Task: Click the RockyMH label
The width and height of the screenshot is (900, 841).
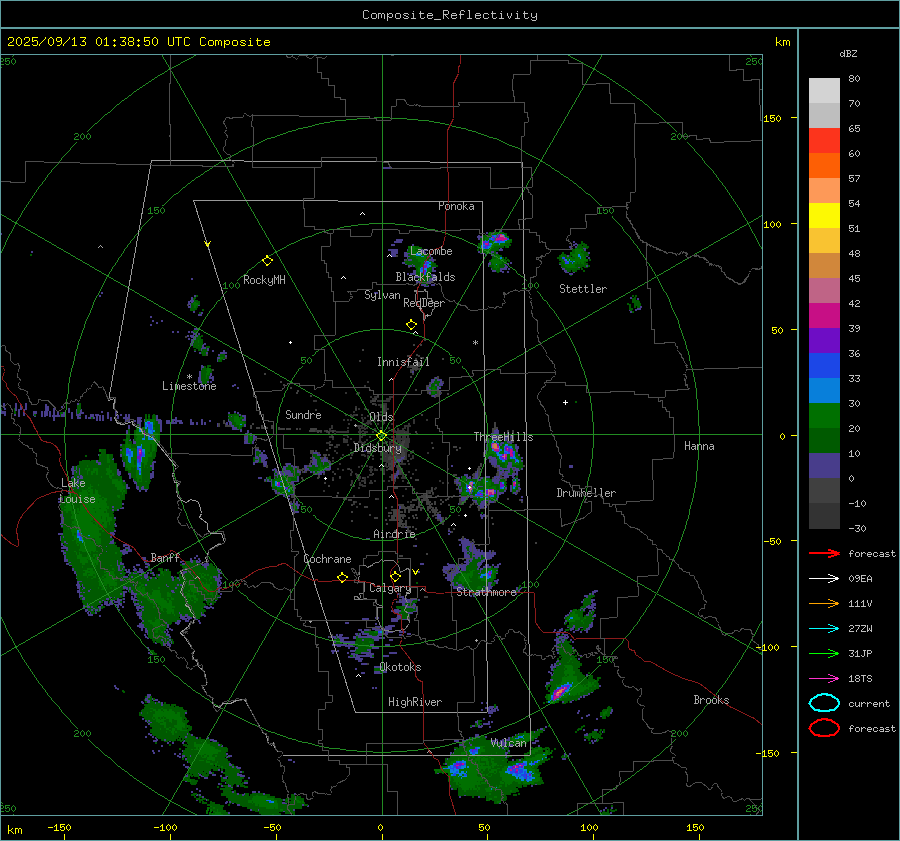Action: (264, 280)
